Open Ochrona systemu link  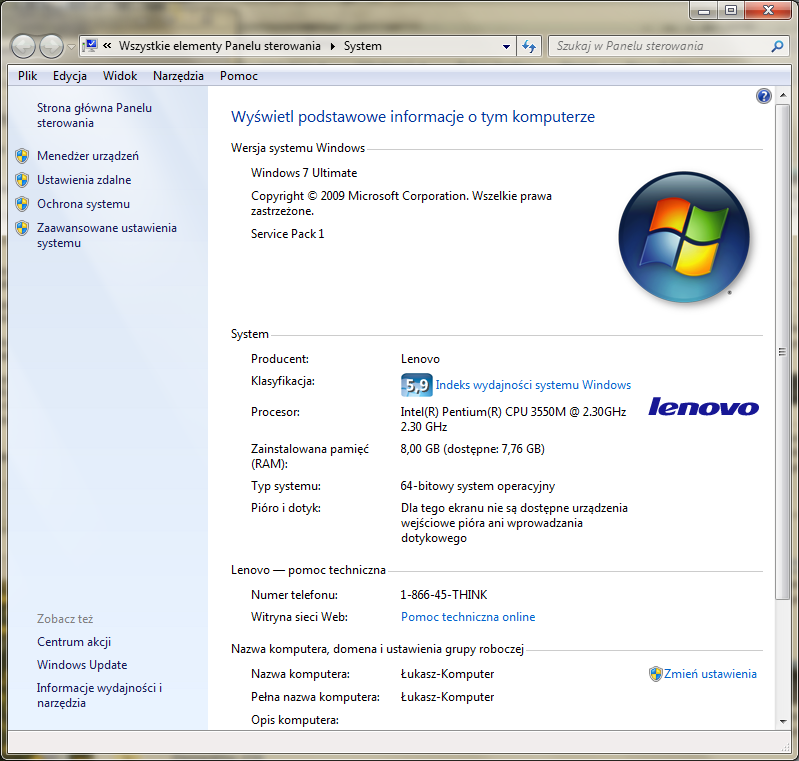pos(83,204)
